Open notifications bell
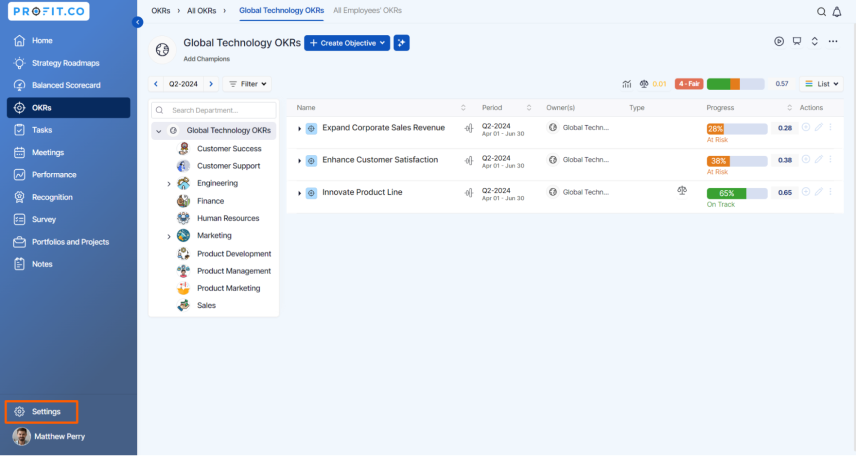 836,11
